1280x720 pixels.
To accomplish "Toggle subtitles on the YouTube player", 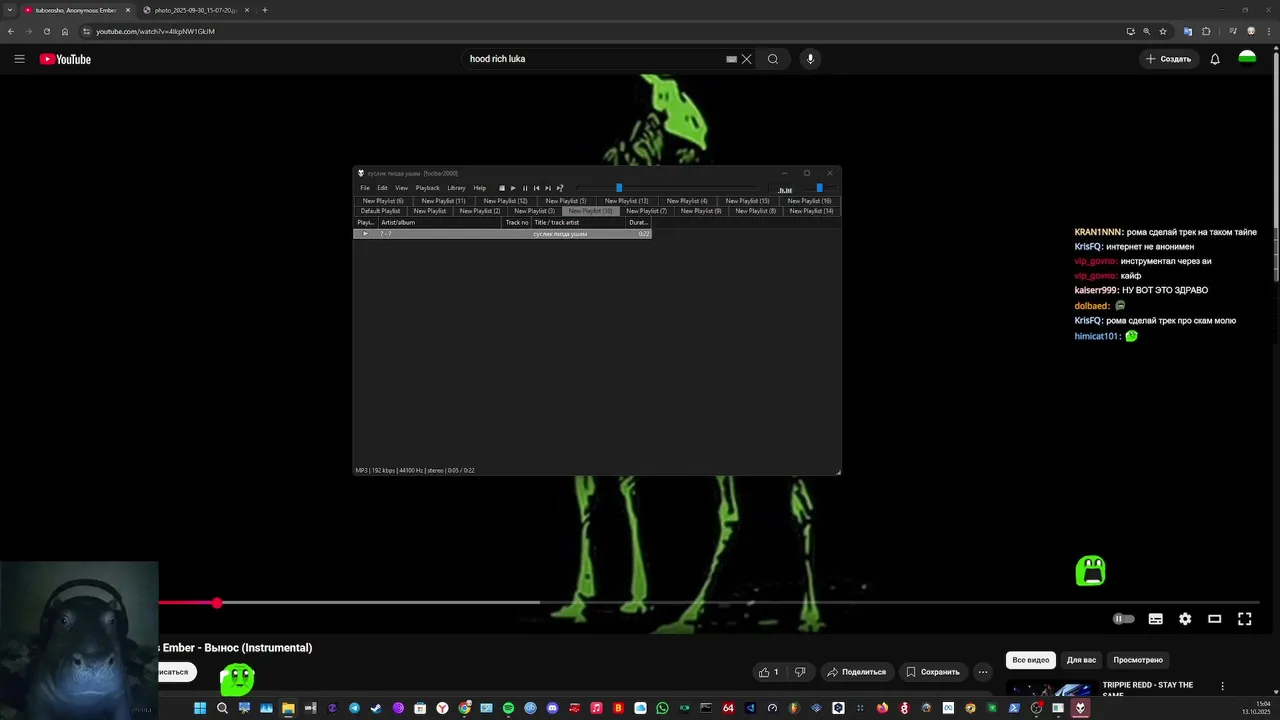I will click(x=1155, y=619).
